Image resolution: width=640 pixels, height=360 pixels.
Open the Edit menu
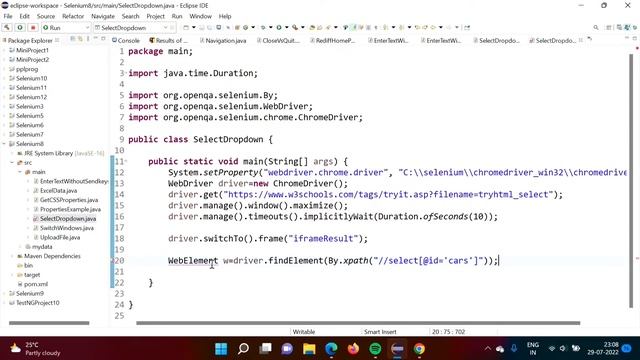24,16
